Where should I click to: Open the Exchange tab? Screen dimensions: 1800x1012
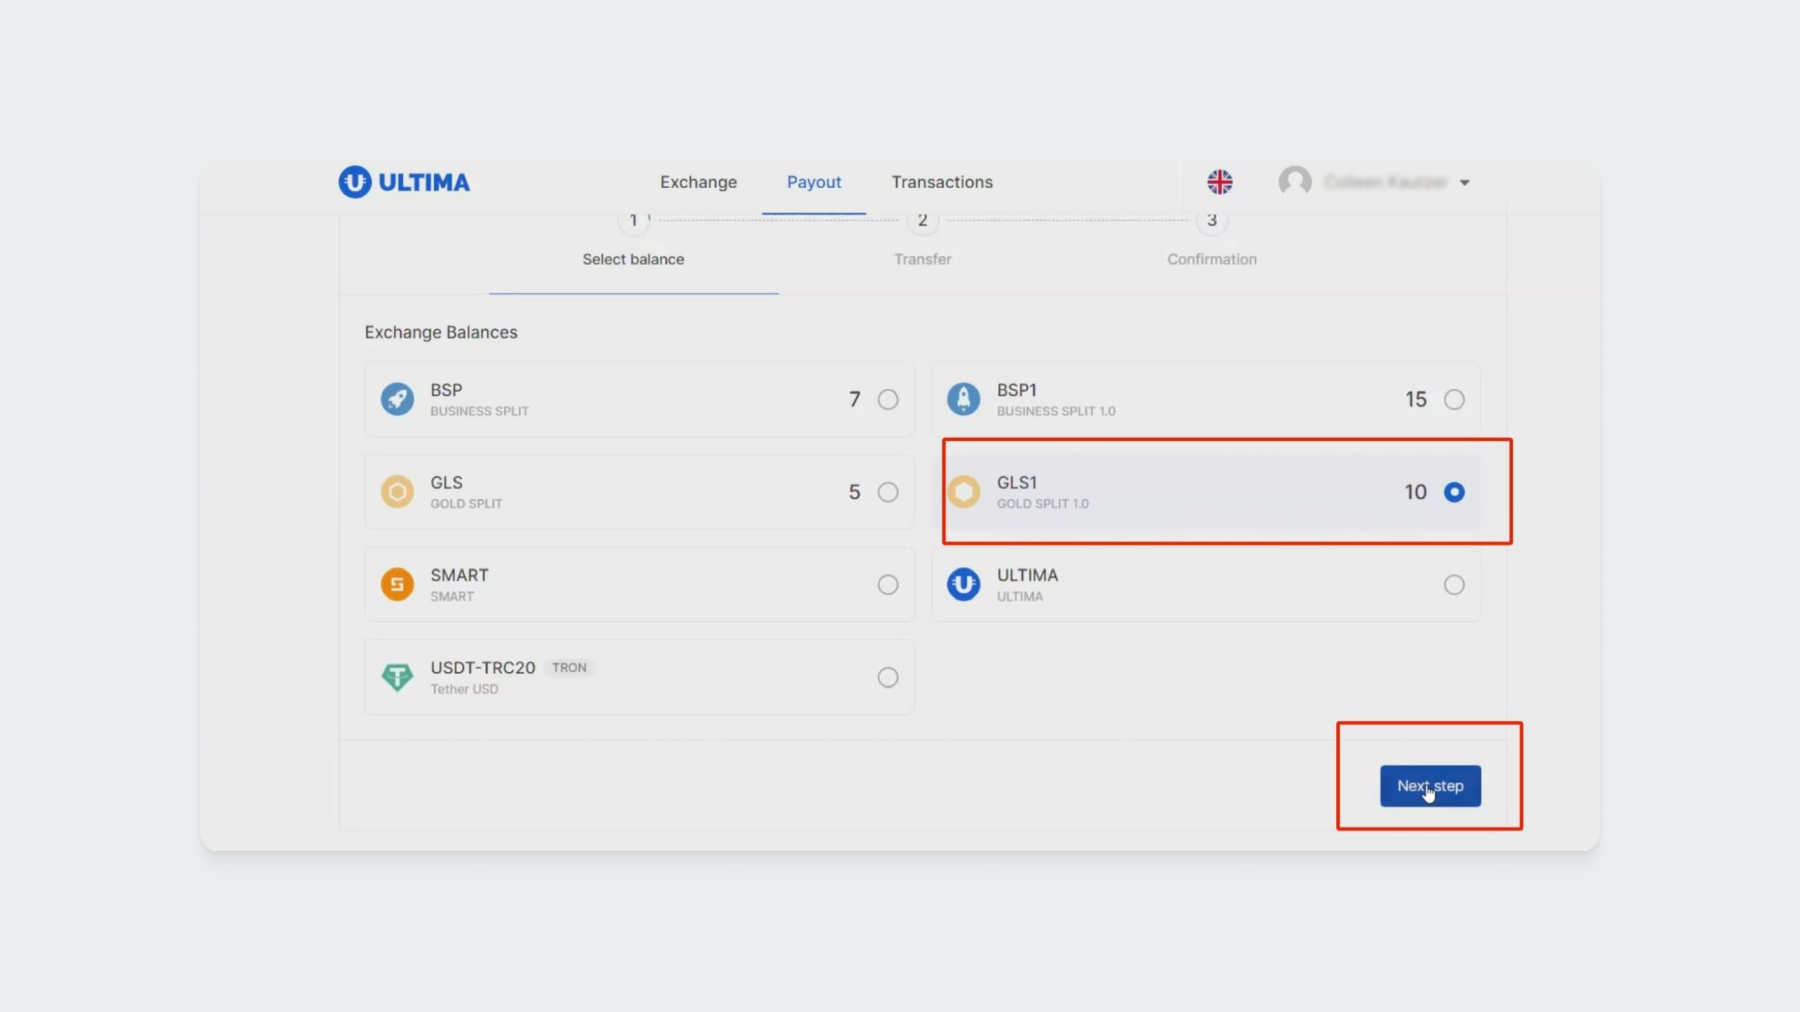point(698,182)
